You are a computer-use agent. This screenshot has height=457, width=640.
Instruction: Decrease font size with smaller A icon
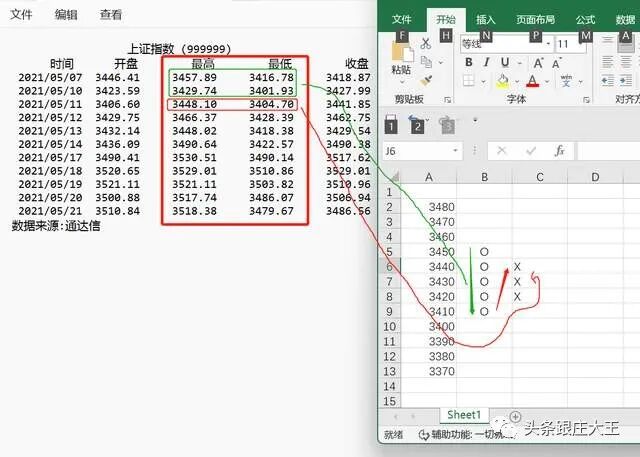(556, 63)
